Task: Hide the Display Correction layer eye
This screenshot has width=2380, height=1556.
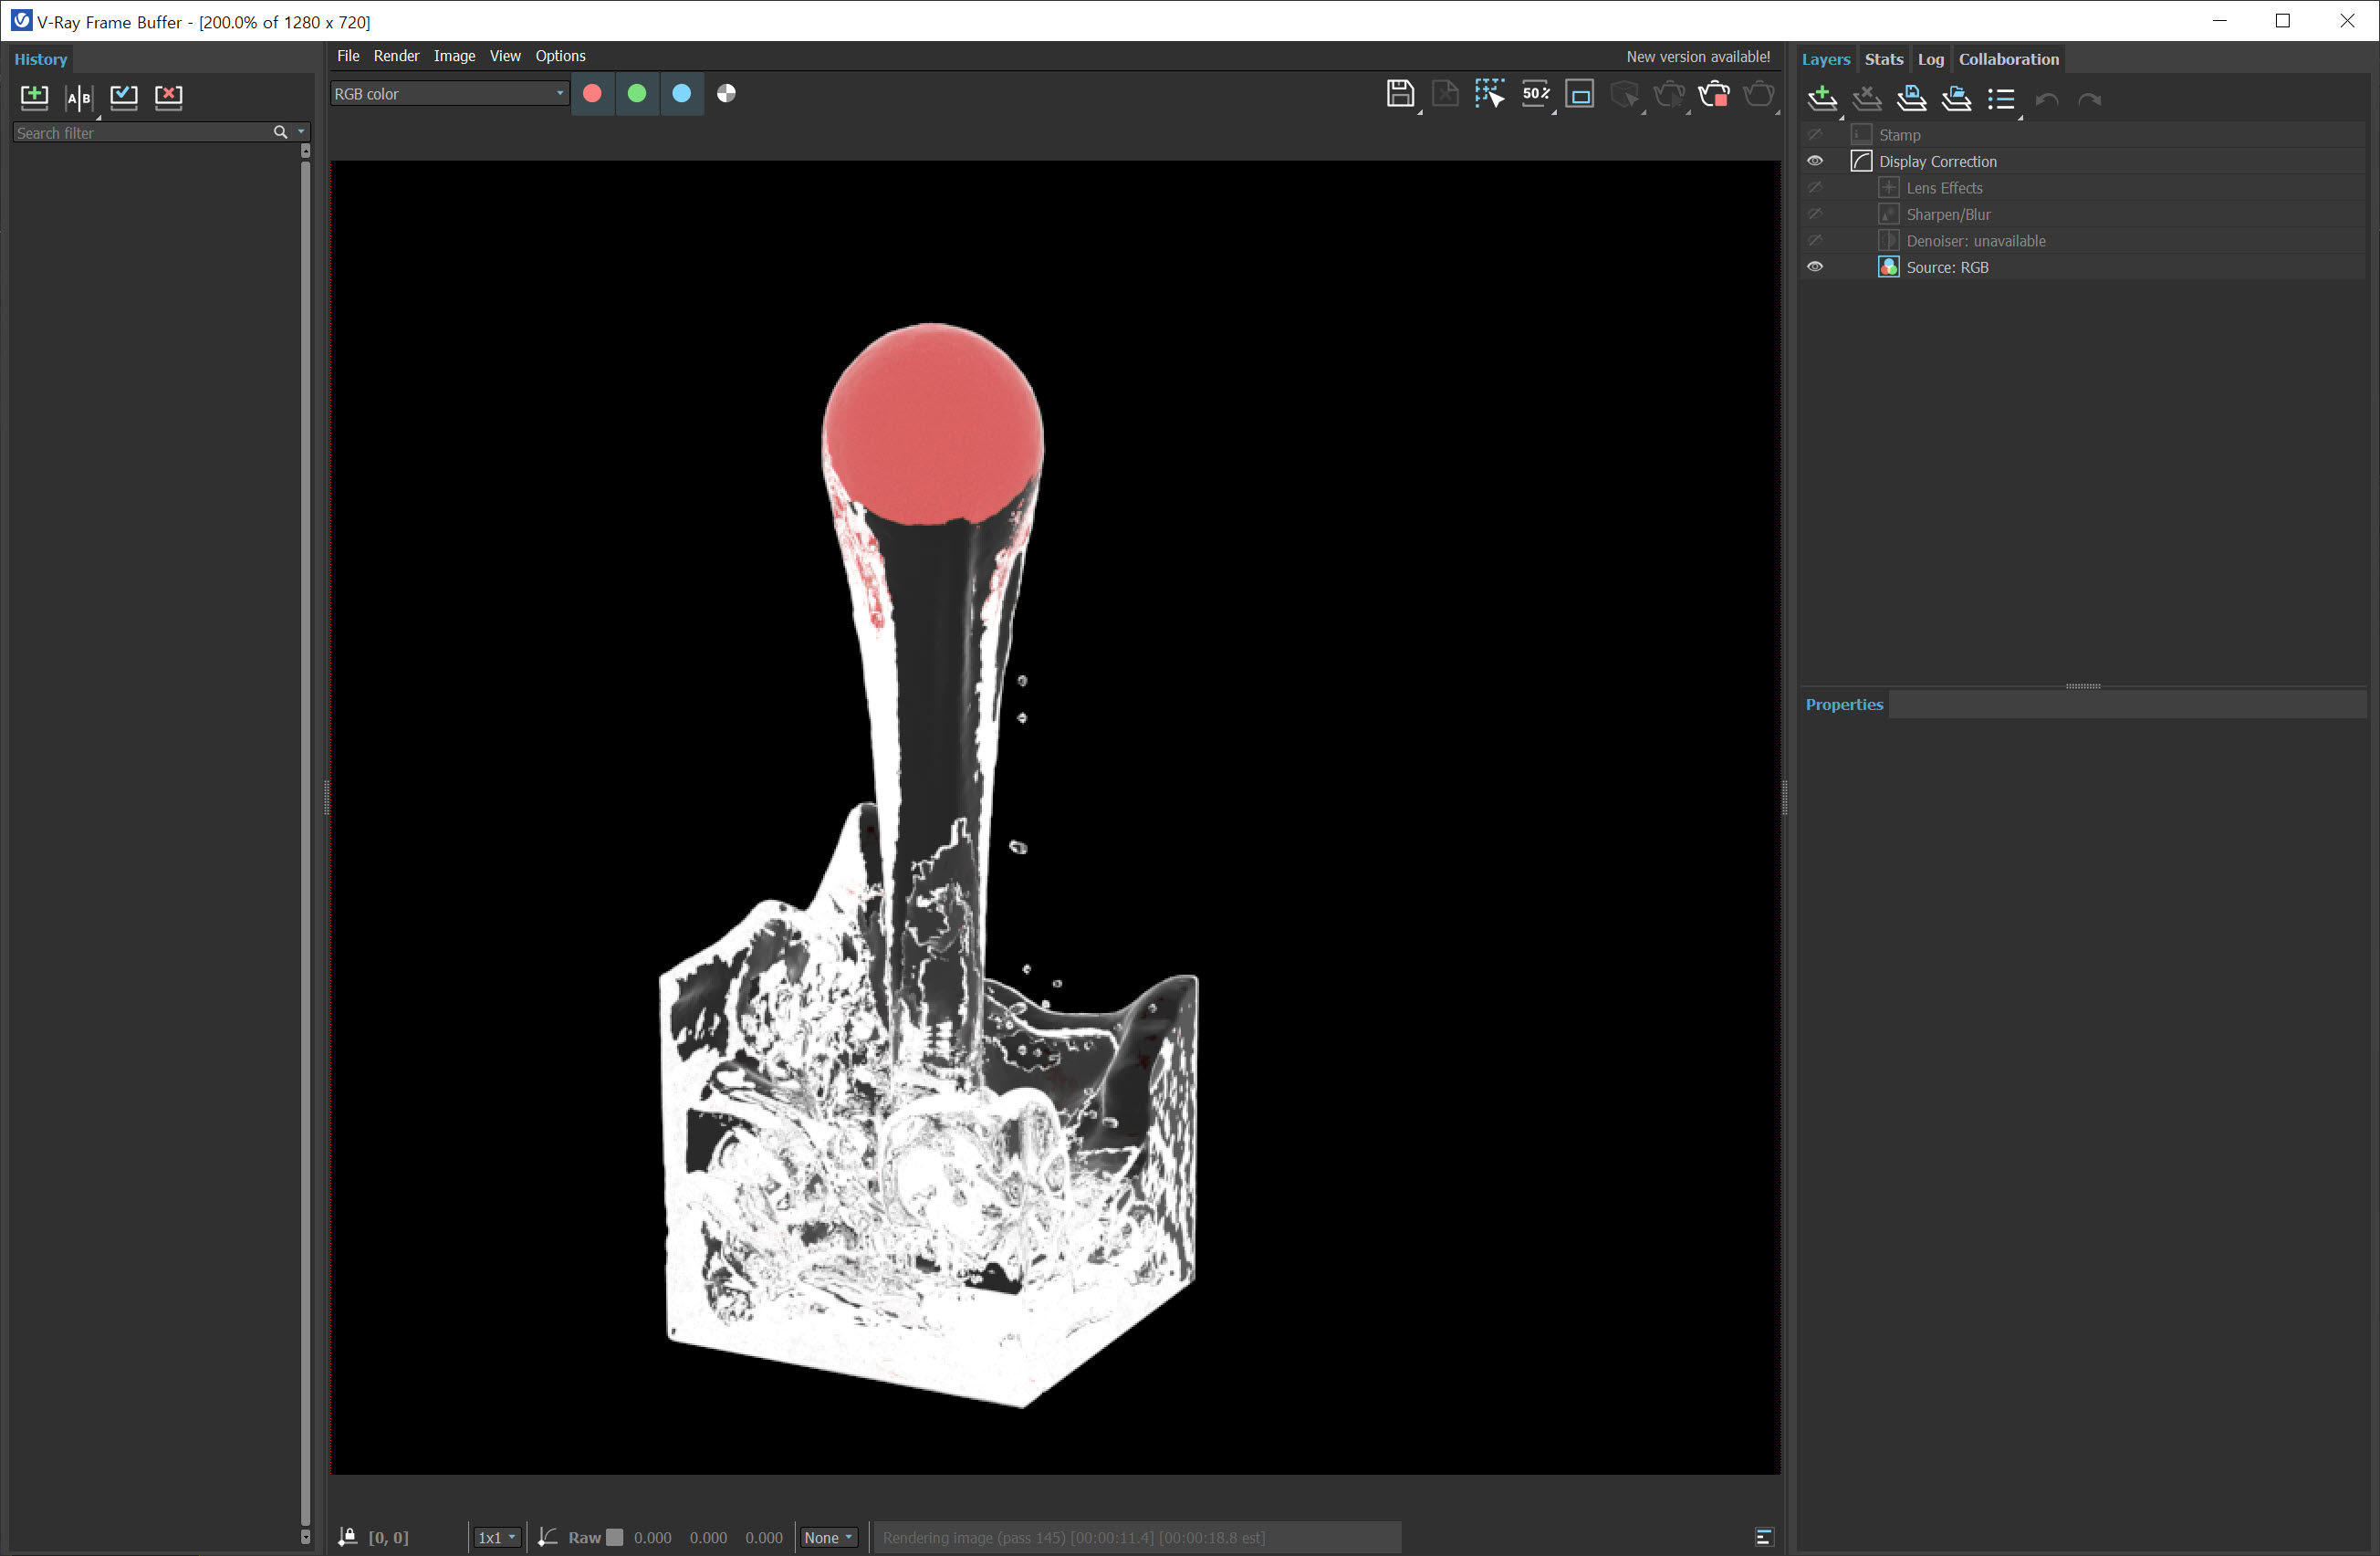Action: coord(1815,161)
